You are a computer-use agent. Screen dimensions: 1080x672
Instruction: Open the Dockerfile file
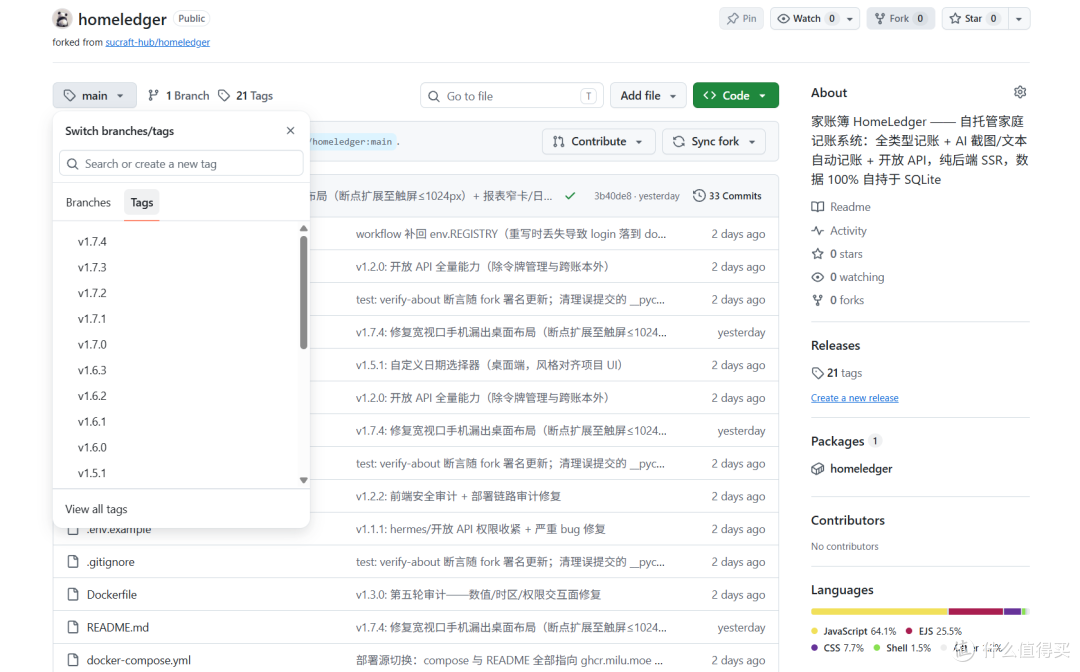112,595
